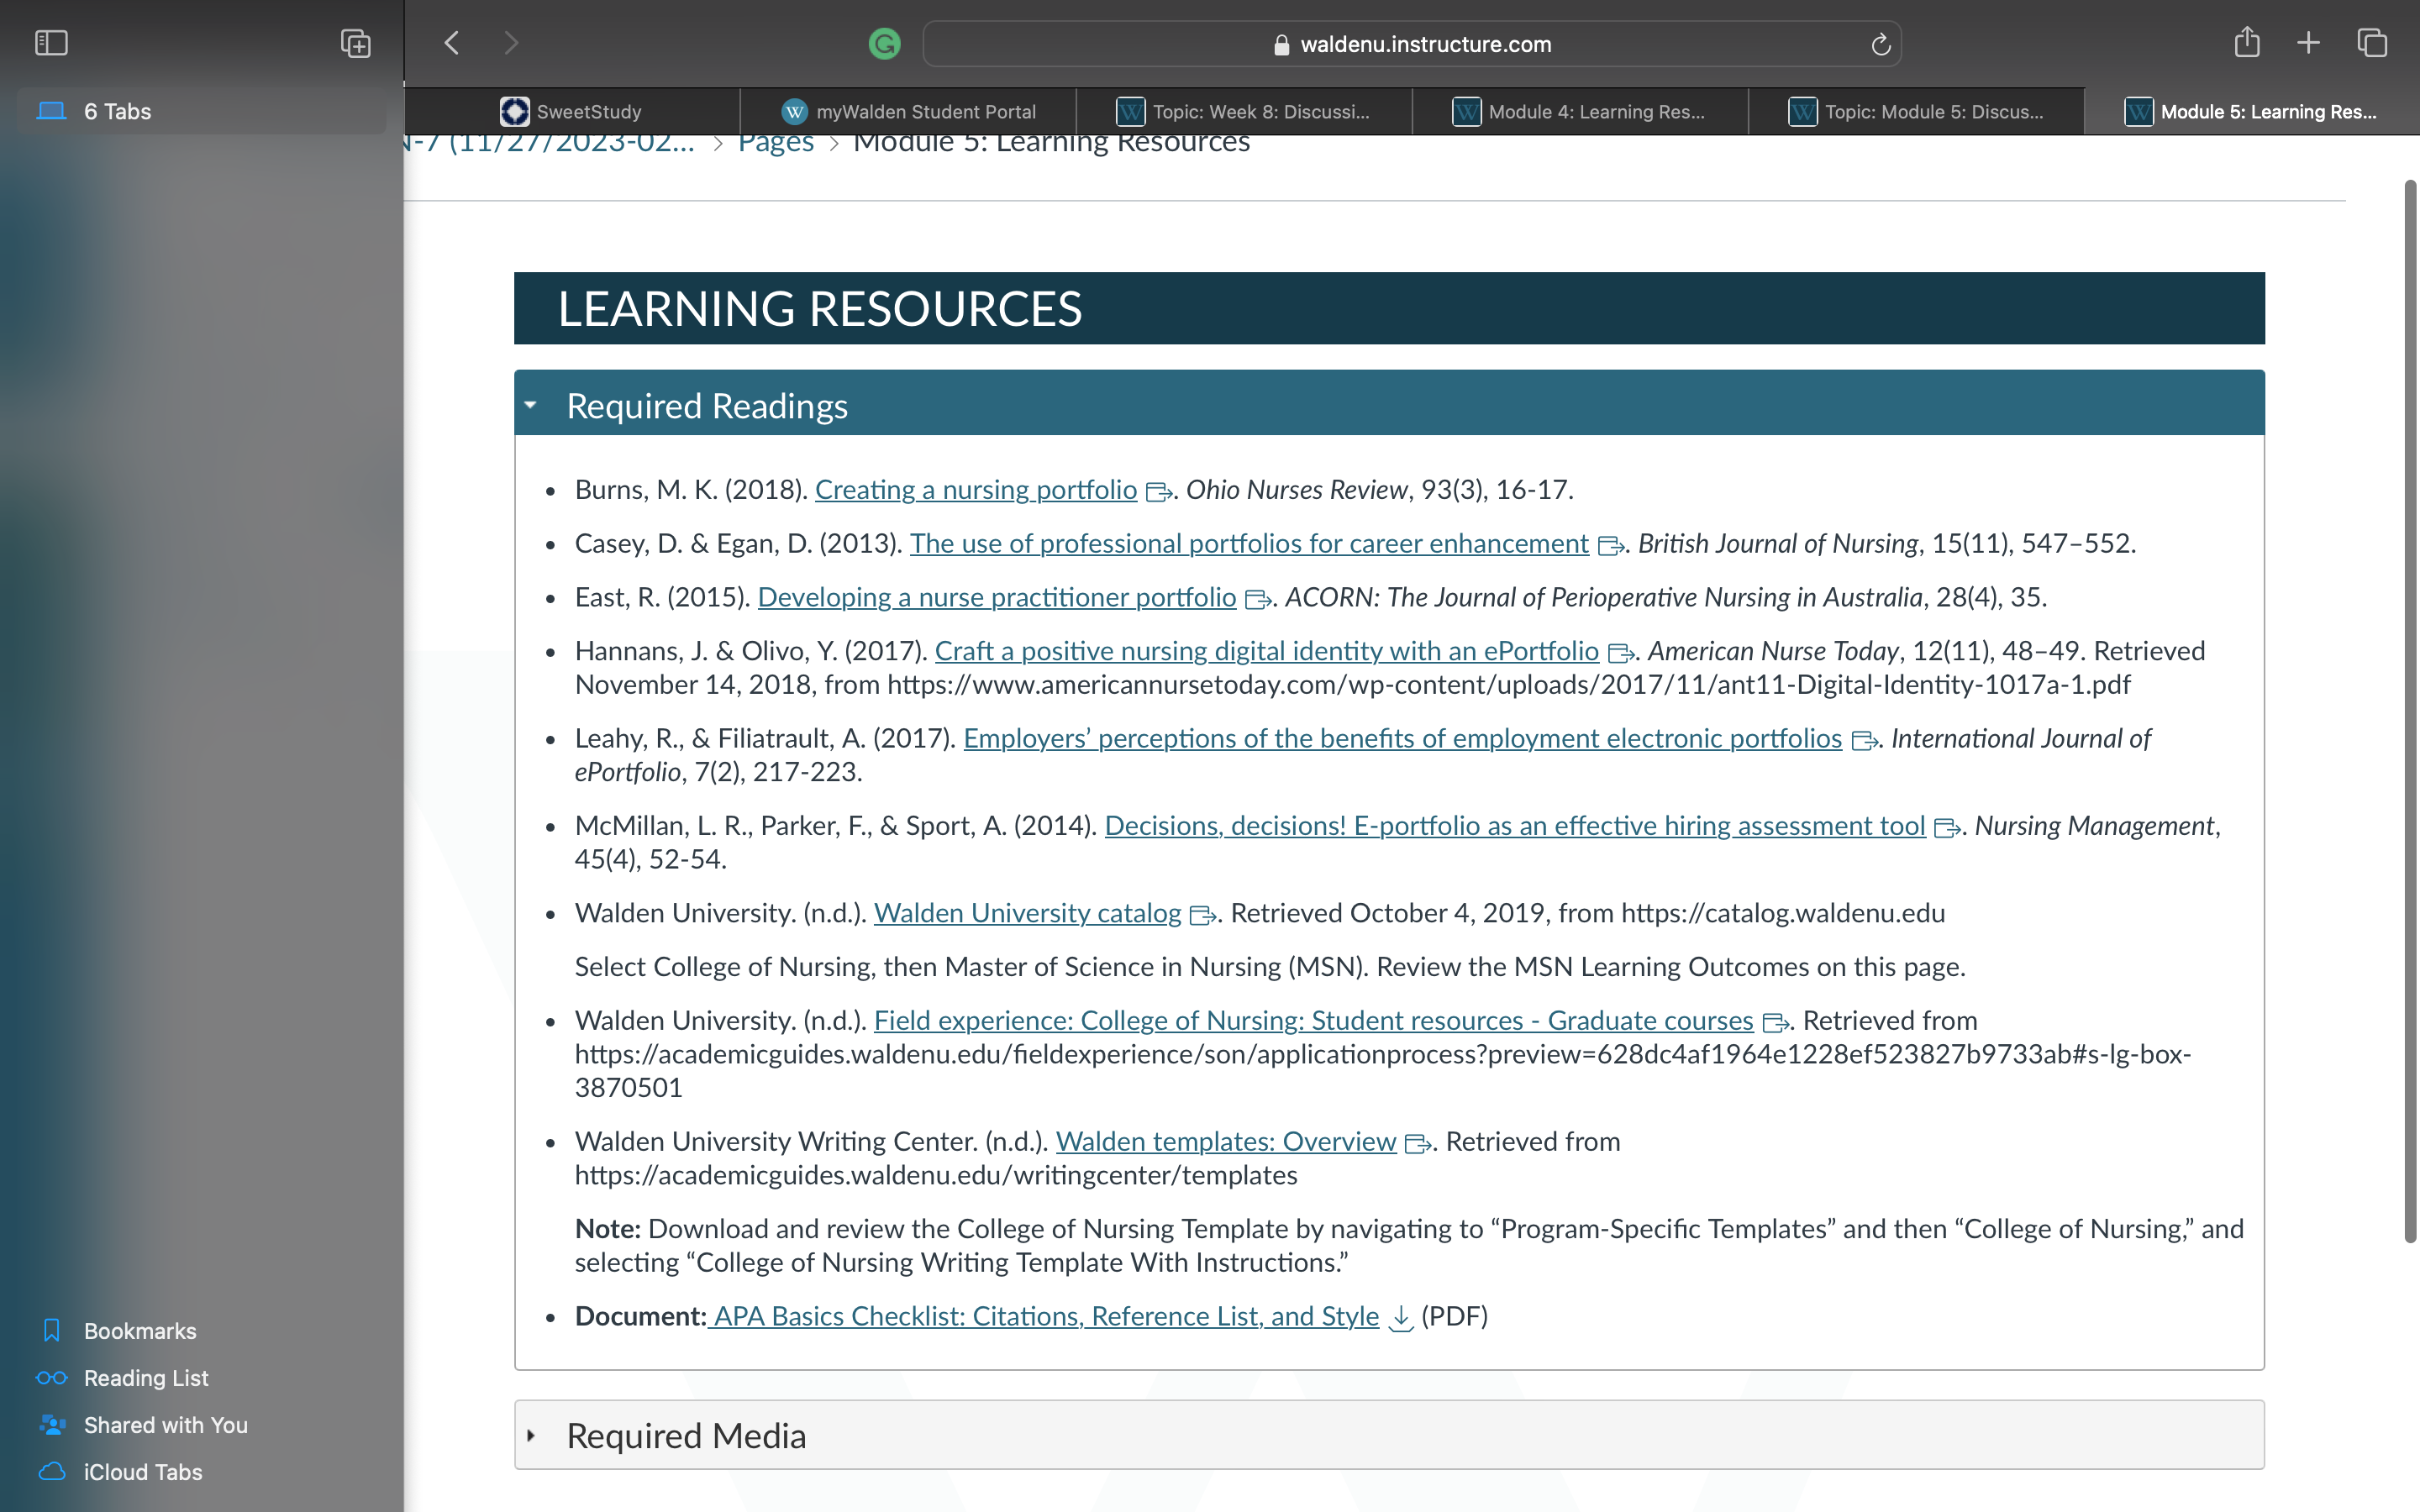Switch to the Module 4 Learning Resources tab
This screenshot has height=1512, width=2420.
coord(1580,111)
